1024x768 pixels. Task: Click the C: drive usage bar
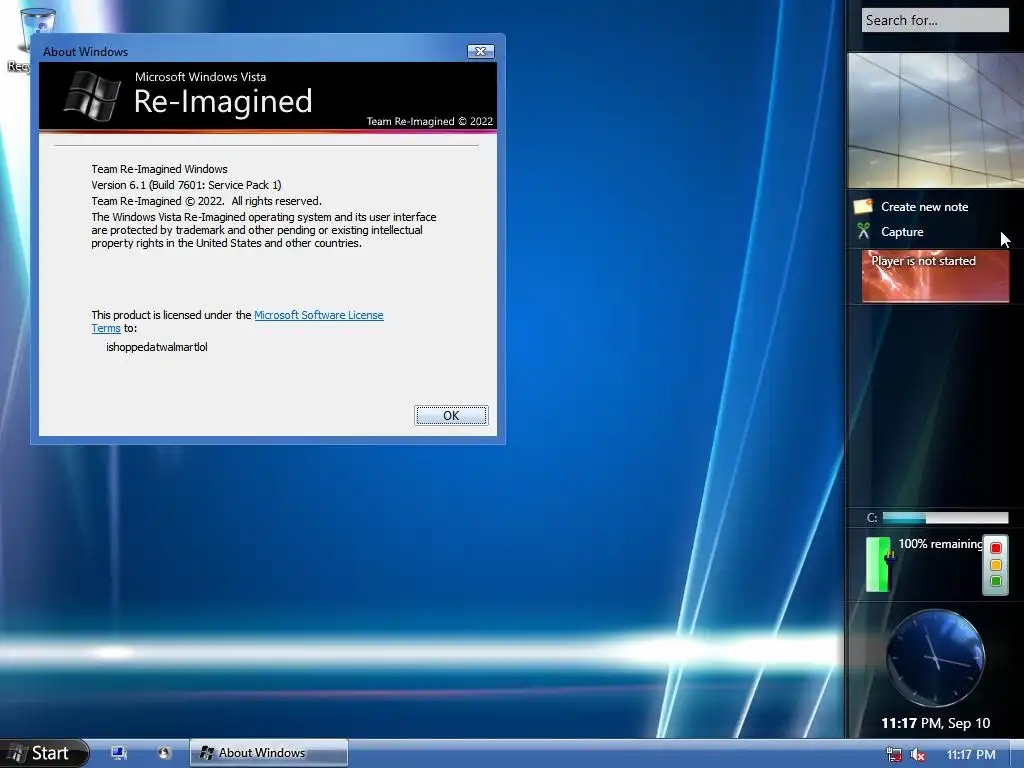point(945,518)
